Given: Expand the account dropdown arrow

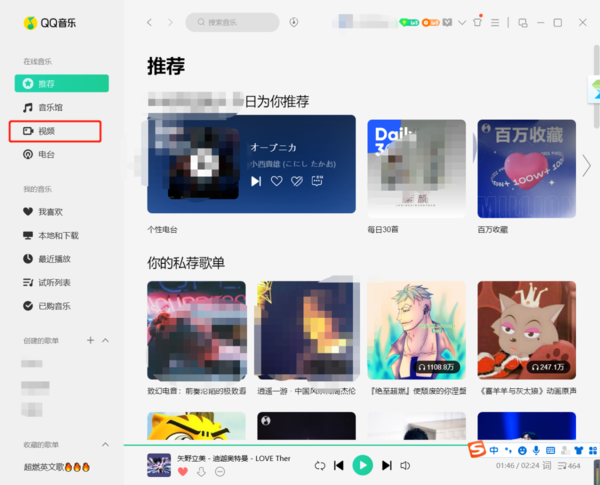Looking at the screenshot, I should (462, 23).
